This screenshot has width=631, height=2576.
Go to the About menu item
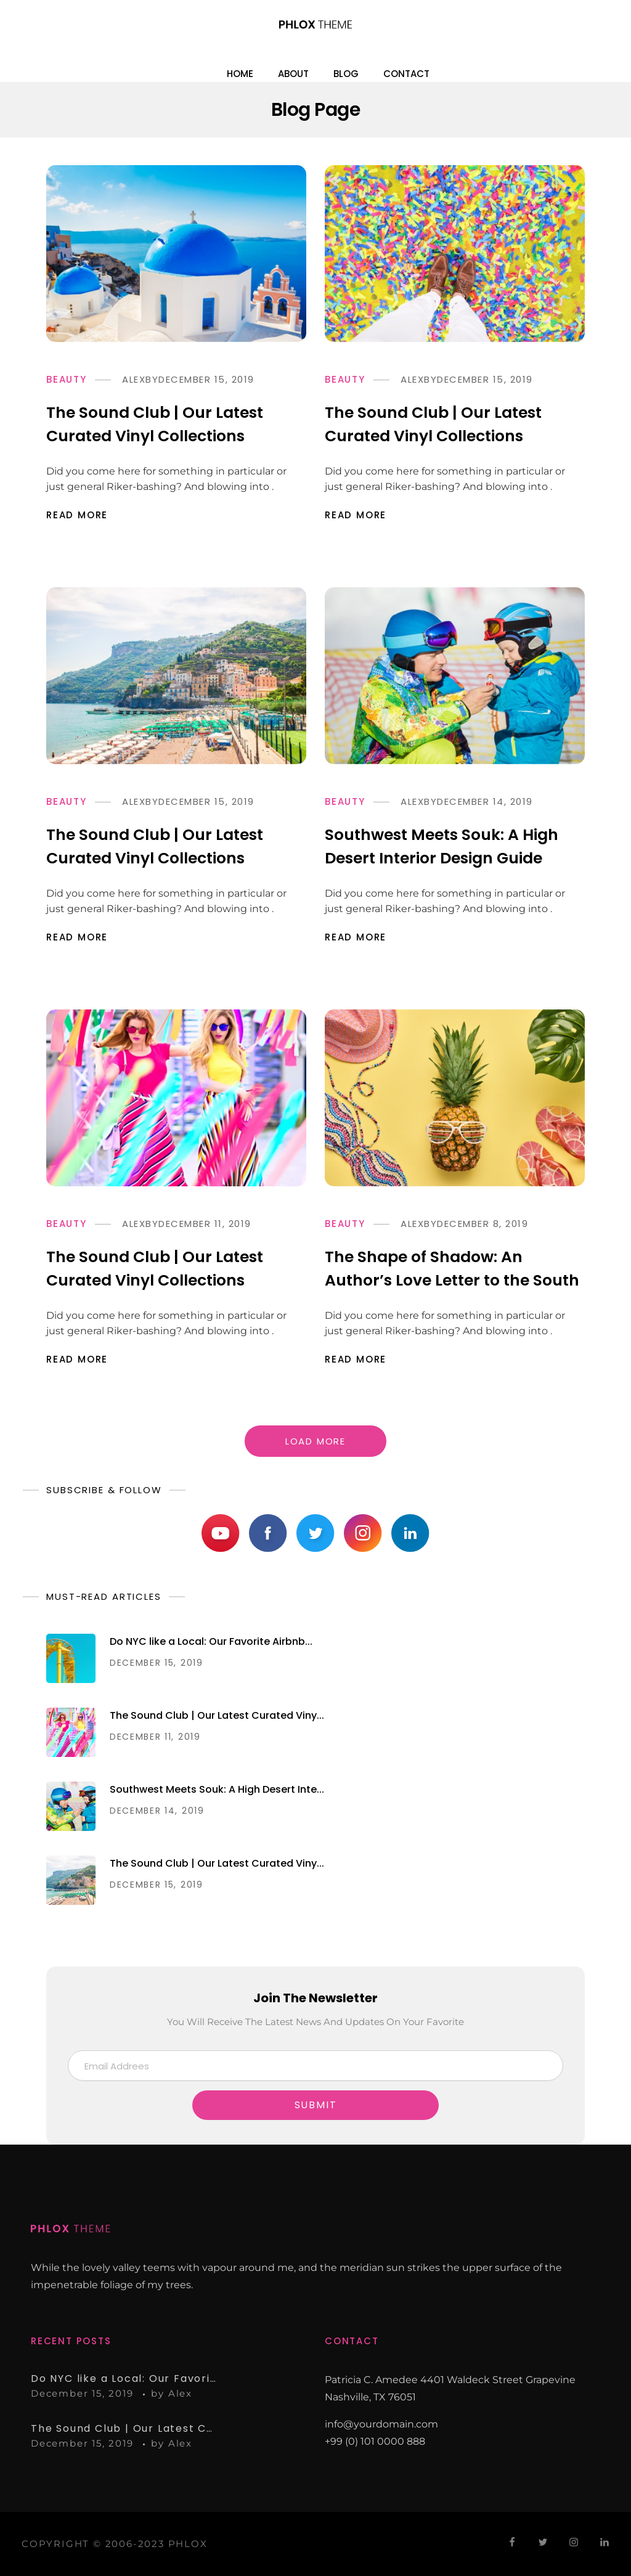click(293, 74)
